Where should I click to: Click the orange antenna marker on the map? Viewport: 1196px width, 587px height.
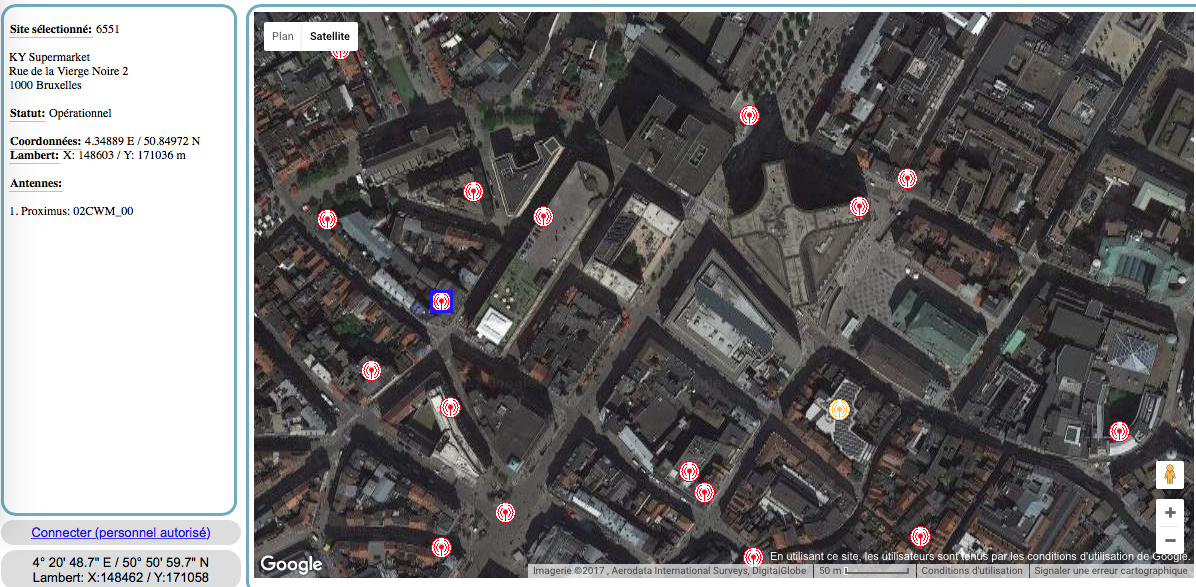point(838,409)
